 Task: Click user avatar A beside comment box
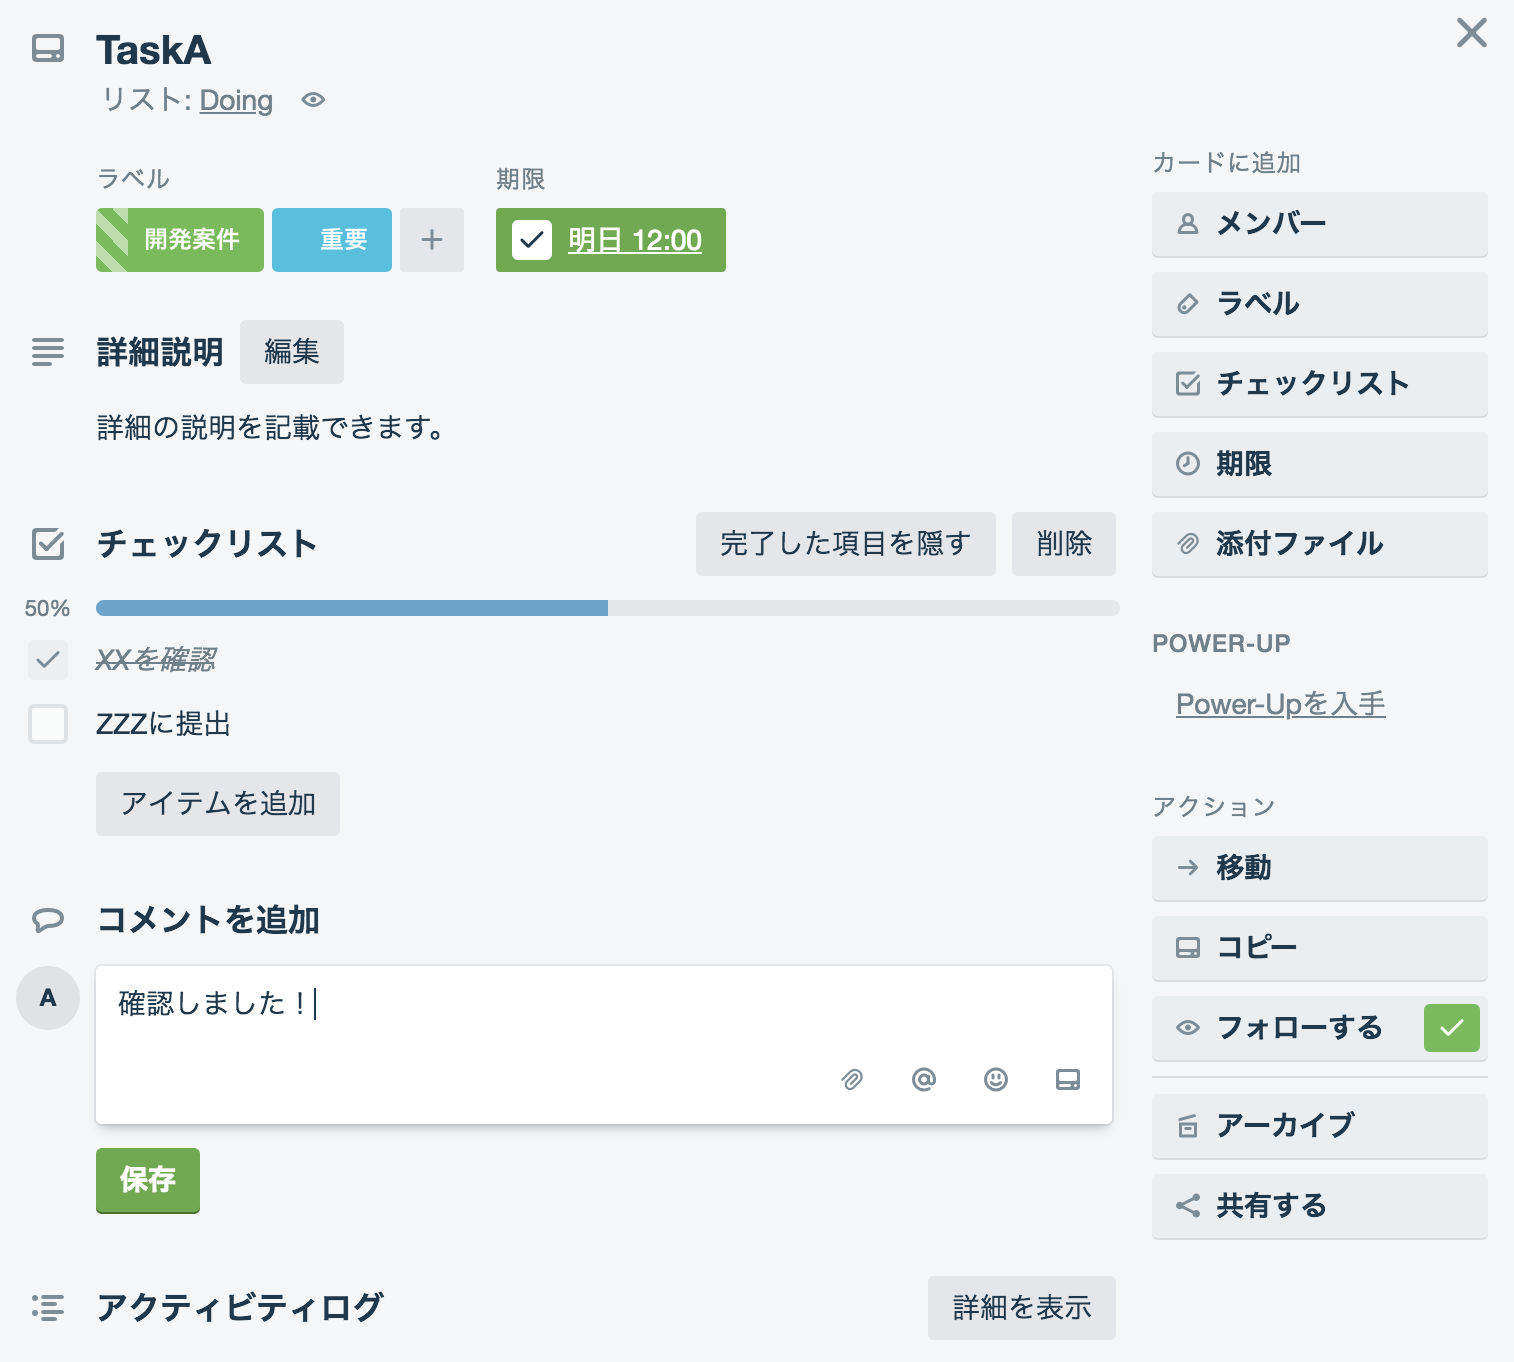tap(48, 998)
